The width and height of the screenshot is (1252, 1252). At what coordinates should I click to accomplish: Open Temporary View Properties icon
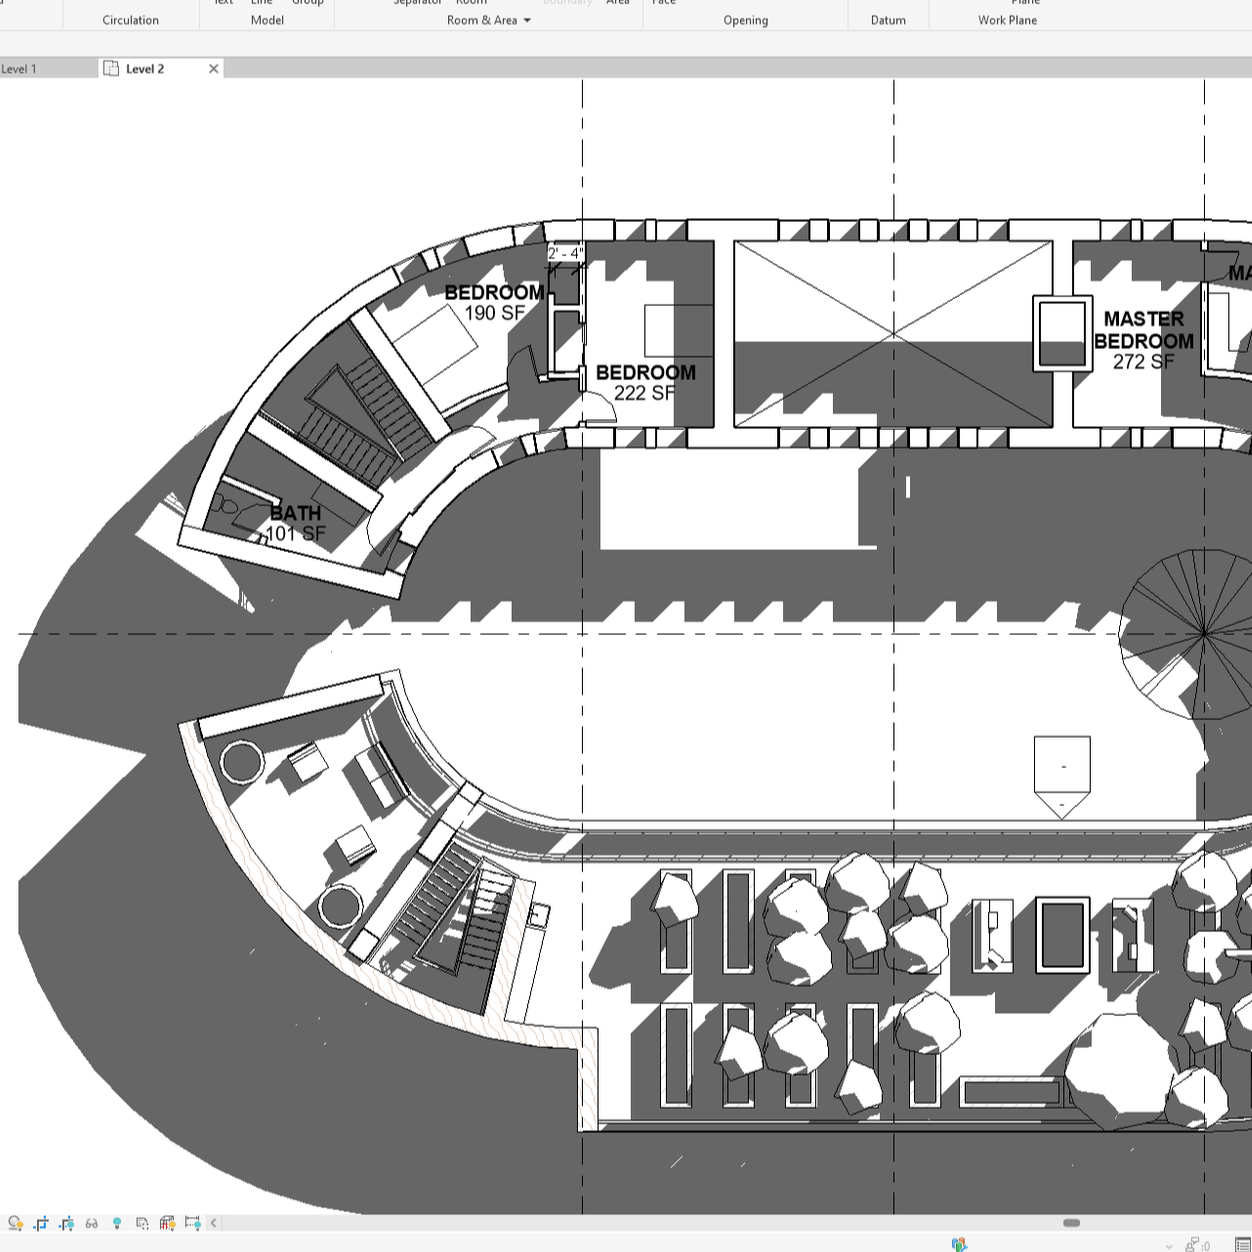pos(142,1223)
